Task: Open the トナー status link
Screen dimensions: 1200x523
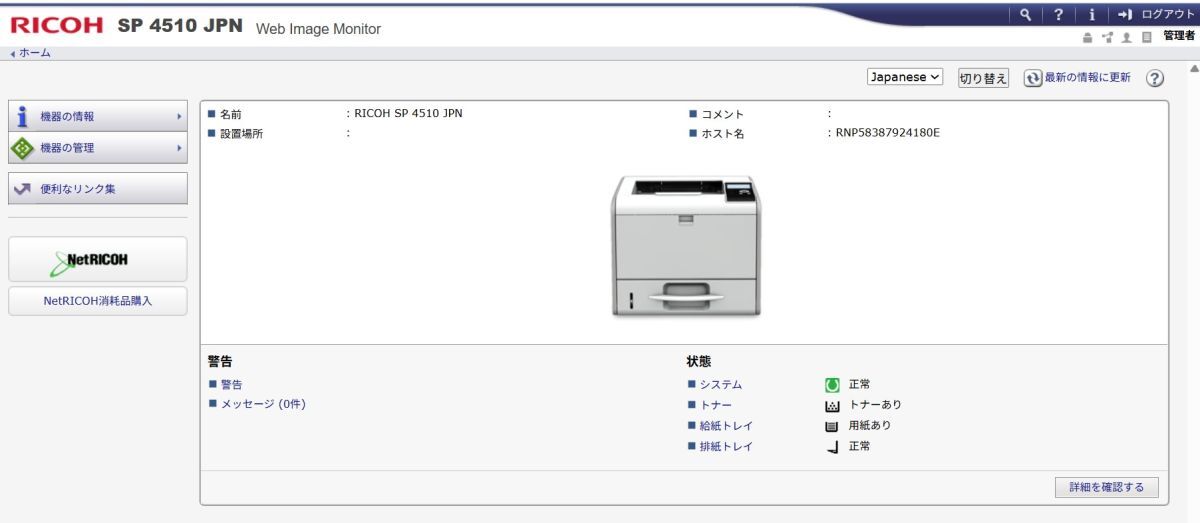Action: point(716,405)
